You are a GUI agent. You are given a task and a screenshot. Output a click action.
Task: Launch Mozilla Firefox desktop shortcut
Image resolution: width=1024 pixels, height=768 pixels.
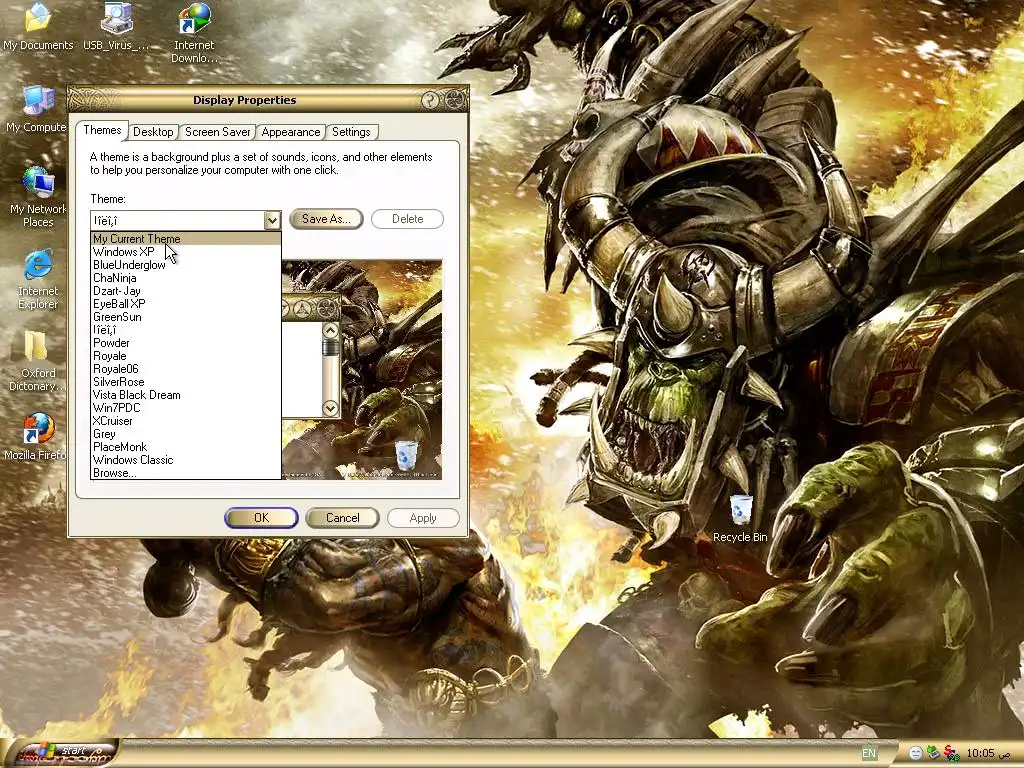coord(37,436)
